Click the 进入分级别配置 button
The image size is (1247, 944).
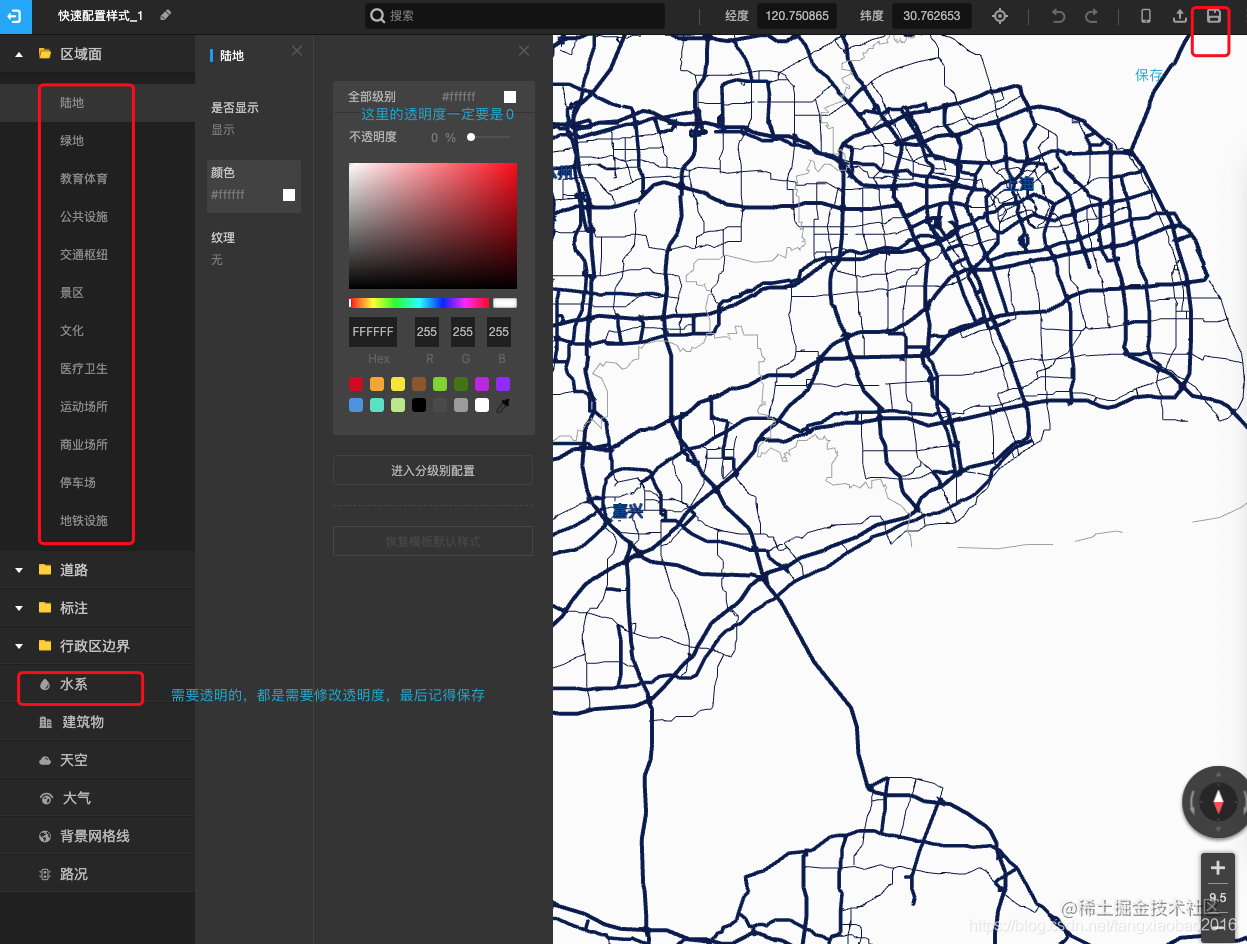[x=433, y=470]
